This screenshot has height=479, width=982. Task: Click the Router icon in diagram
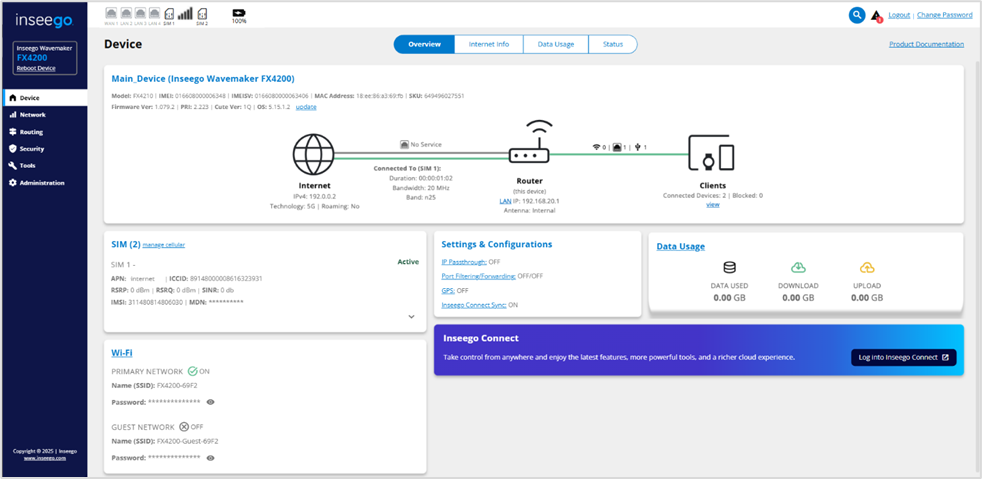[527, 148]
